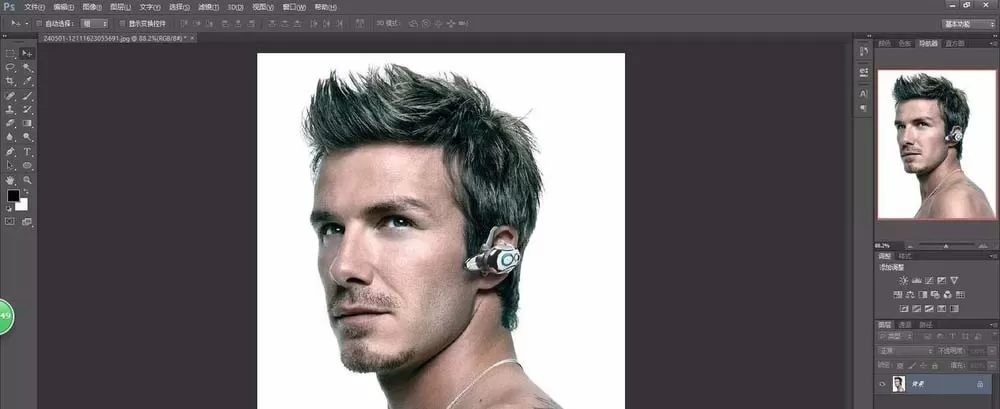Select the Zoom tool
The width and height of the screenshot is (1000, 409).
tap(27, 179)
